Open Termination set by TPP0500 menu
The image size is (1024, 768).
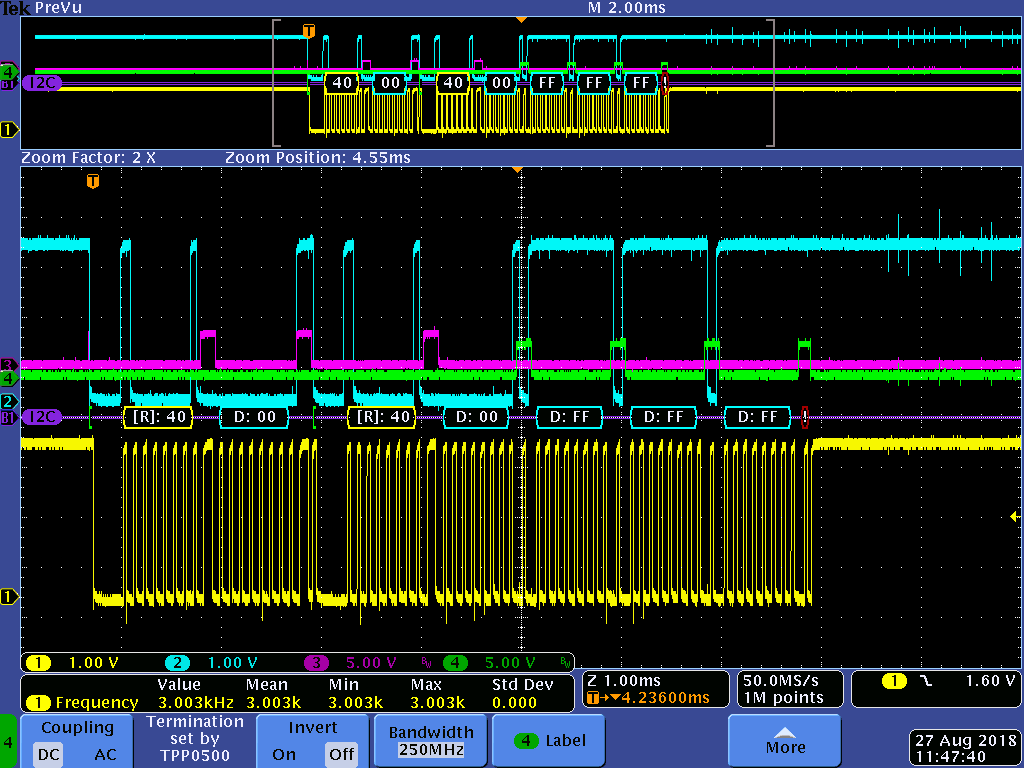click(x=195, y=741)
